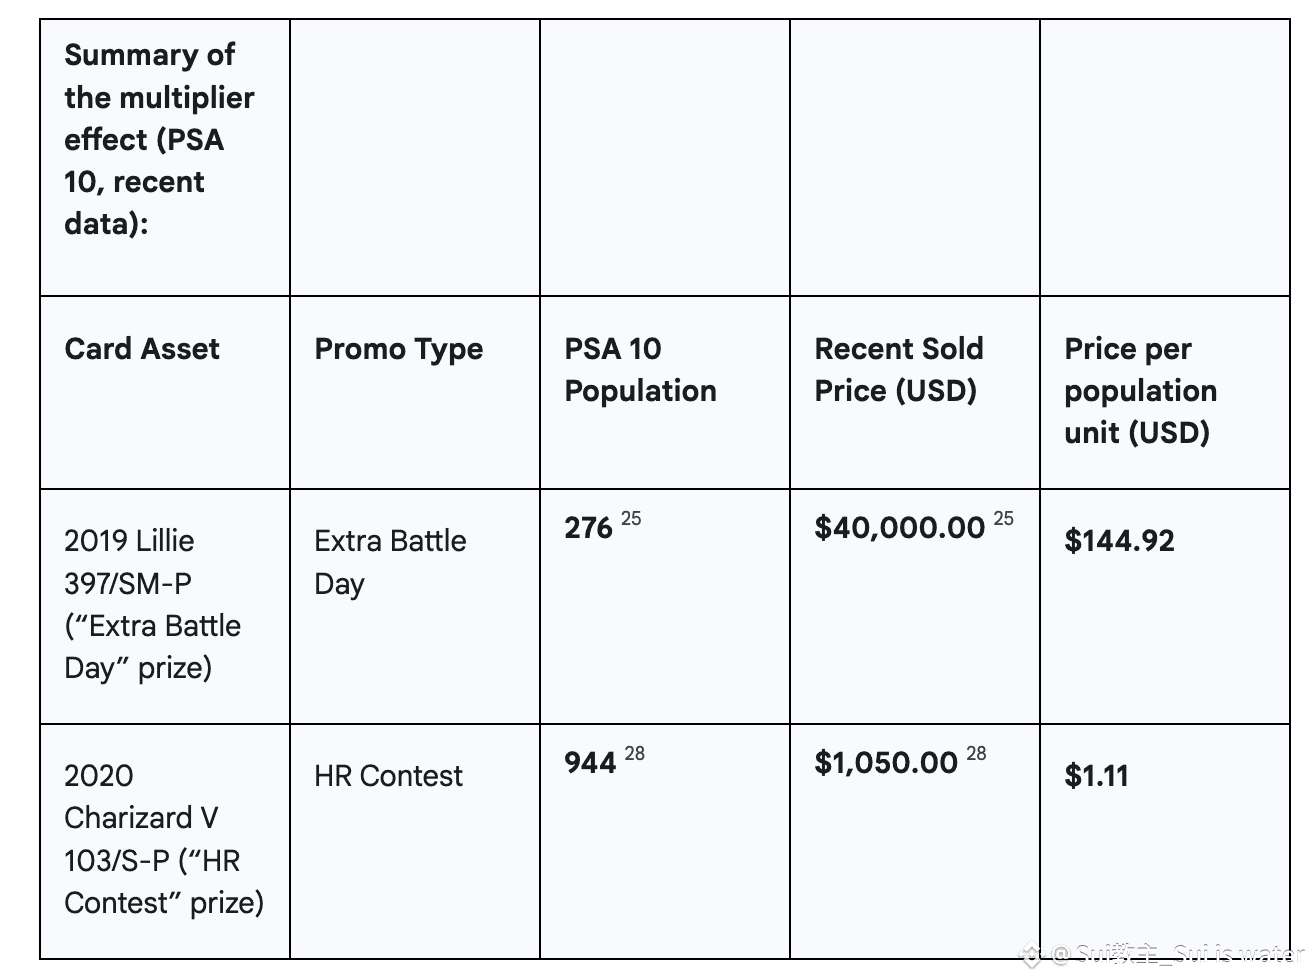
Task: Select the "Promo Type" column header
Action: pos(398,349)
